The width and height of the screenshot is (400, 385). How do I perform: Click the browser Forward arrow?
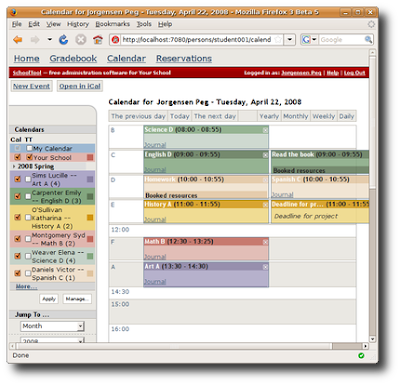[x=35, y=40]
